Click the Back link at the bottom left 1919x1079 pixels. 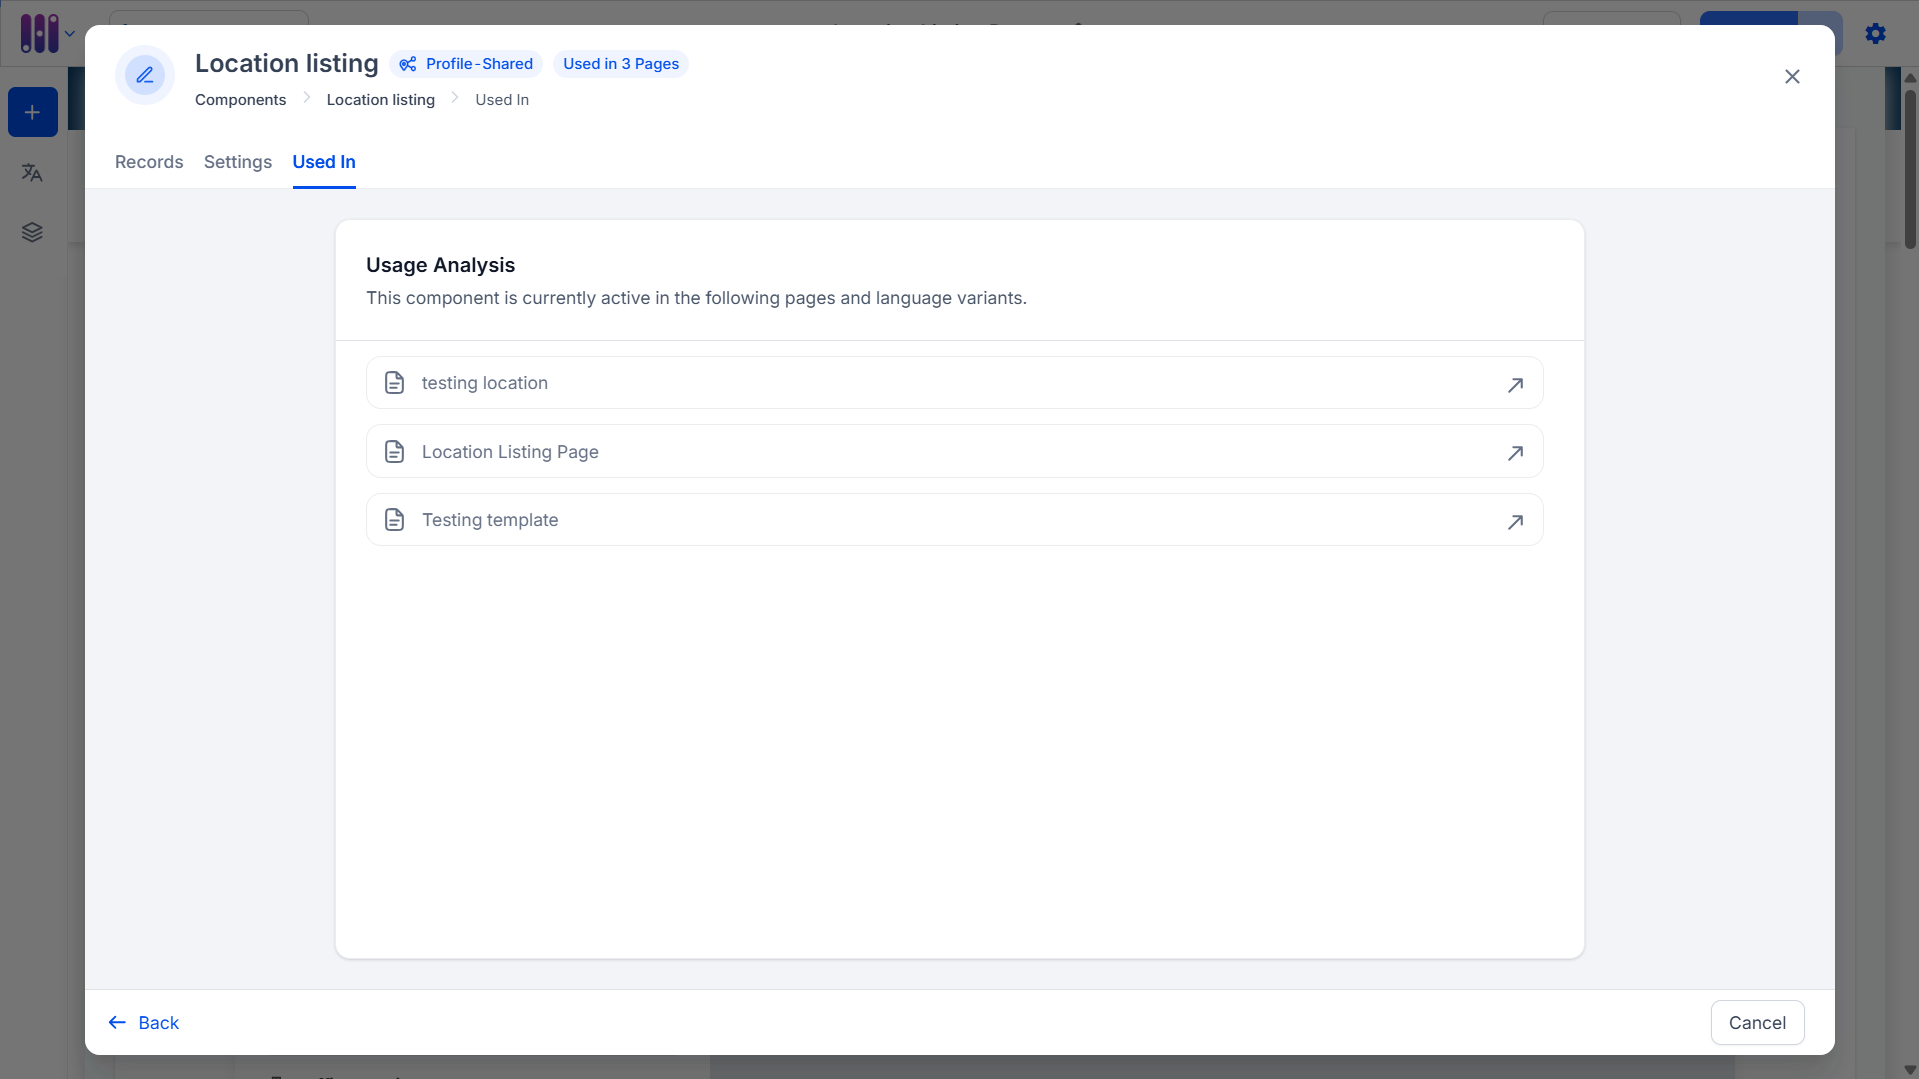click(144, 1023)
